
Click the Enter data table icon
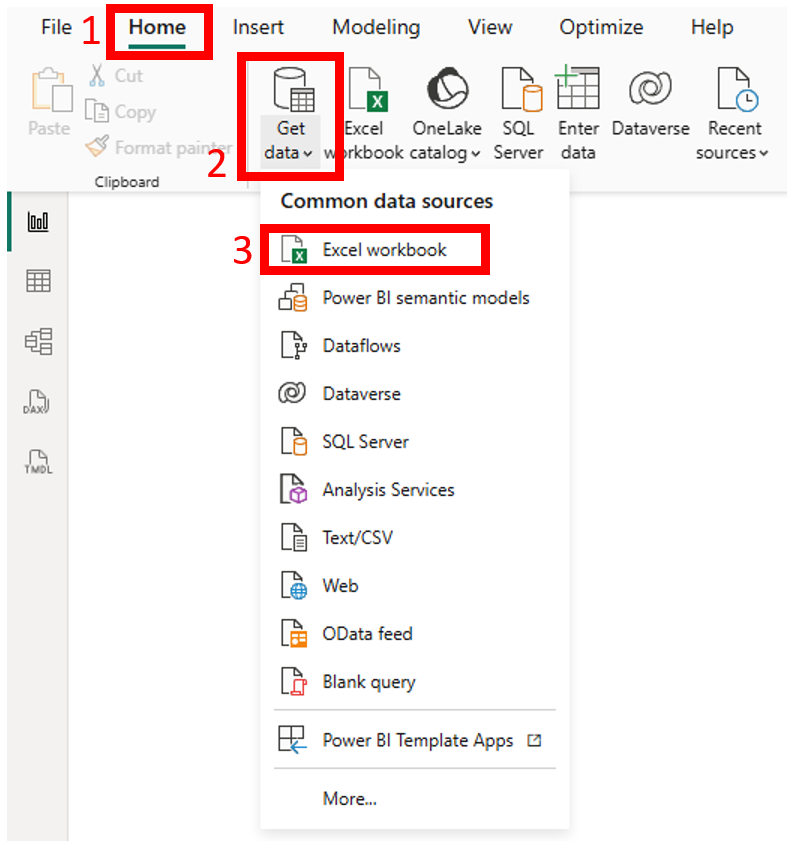coord(577,87)
